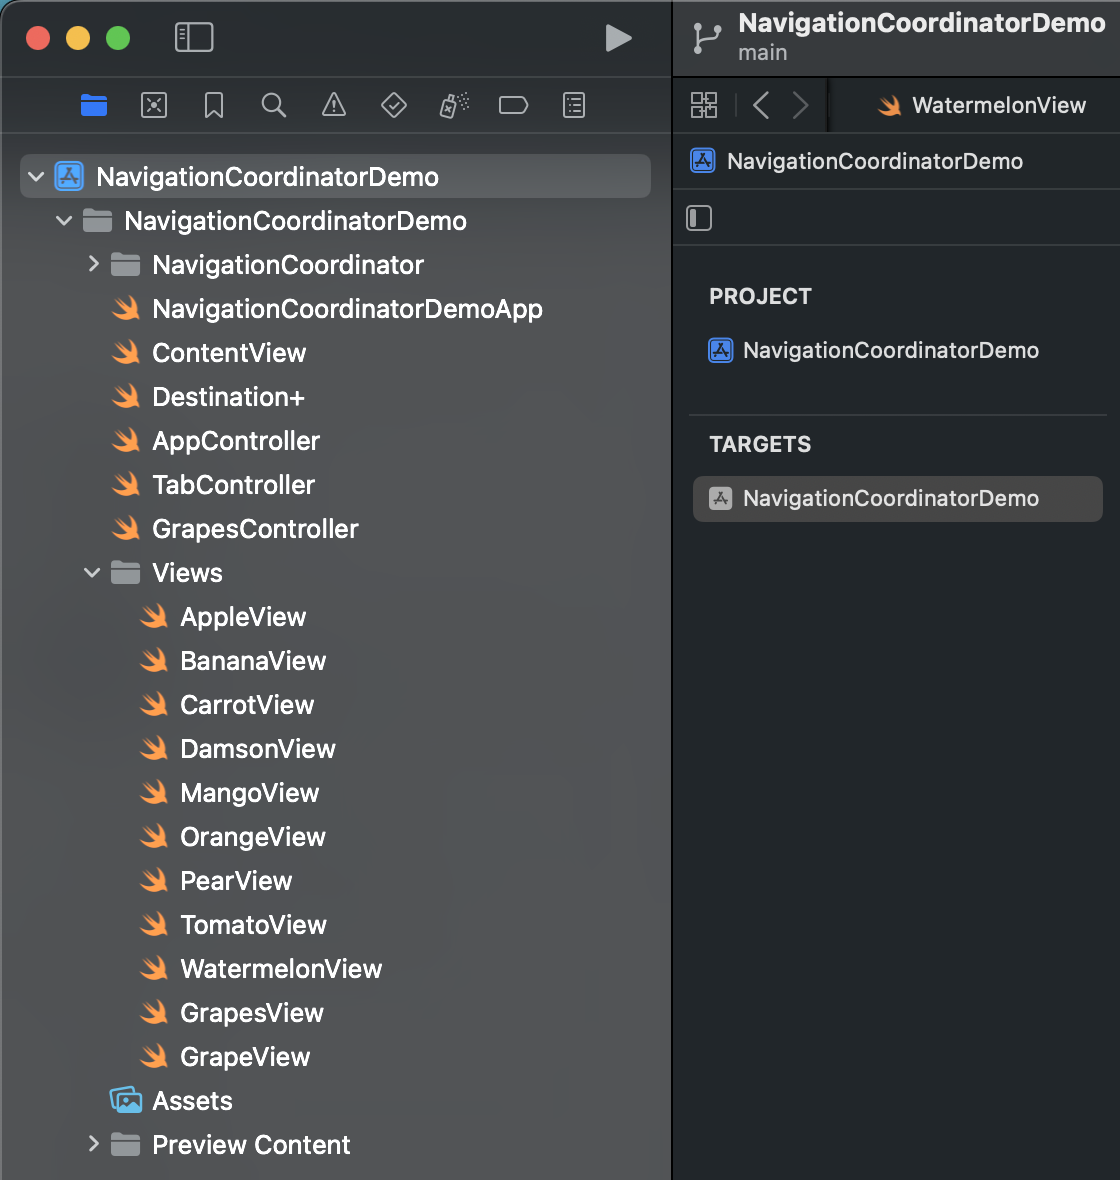1120x1180 pixels.
Task: Show the Debug navigator spray icon
Action: tap(454, 105)
